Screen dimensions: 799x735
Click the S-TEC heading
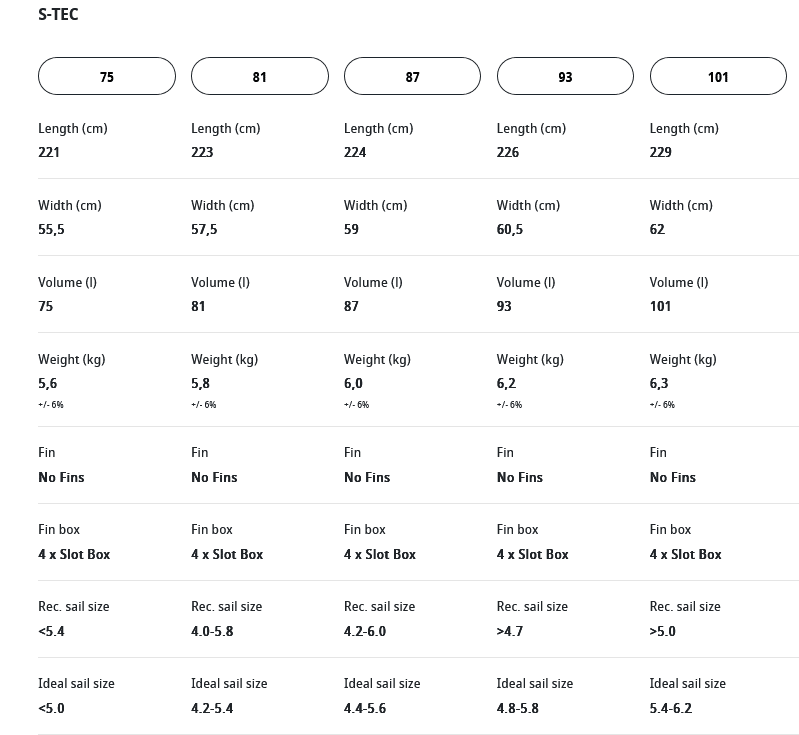58,15
